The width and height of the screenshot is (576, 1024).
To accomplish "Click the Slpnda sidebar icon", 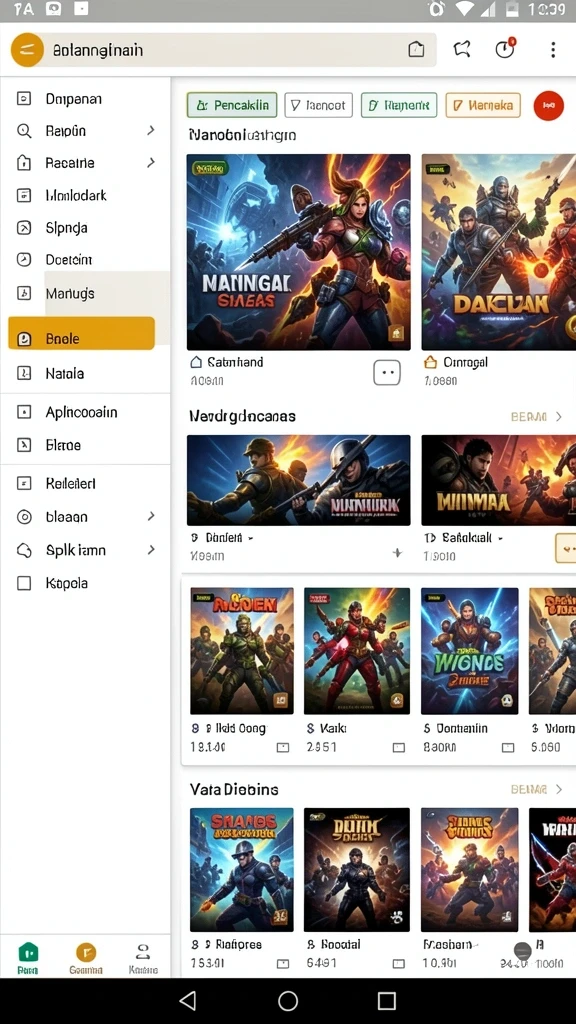I will pyautogui.click(x=24, y=227).
